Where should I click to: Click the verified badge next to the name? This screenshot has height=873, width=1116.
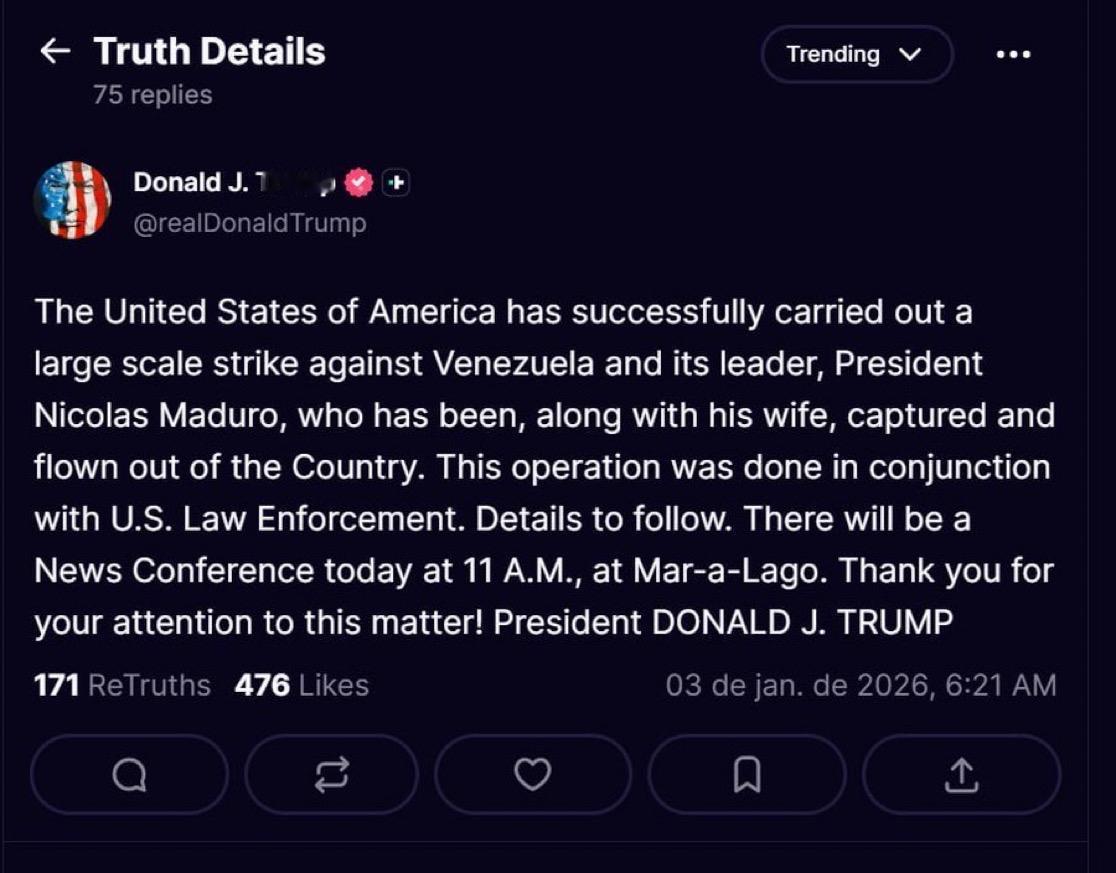point(358,181)
